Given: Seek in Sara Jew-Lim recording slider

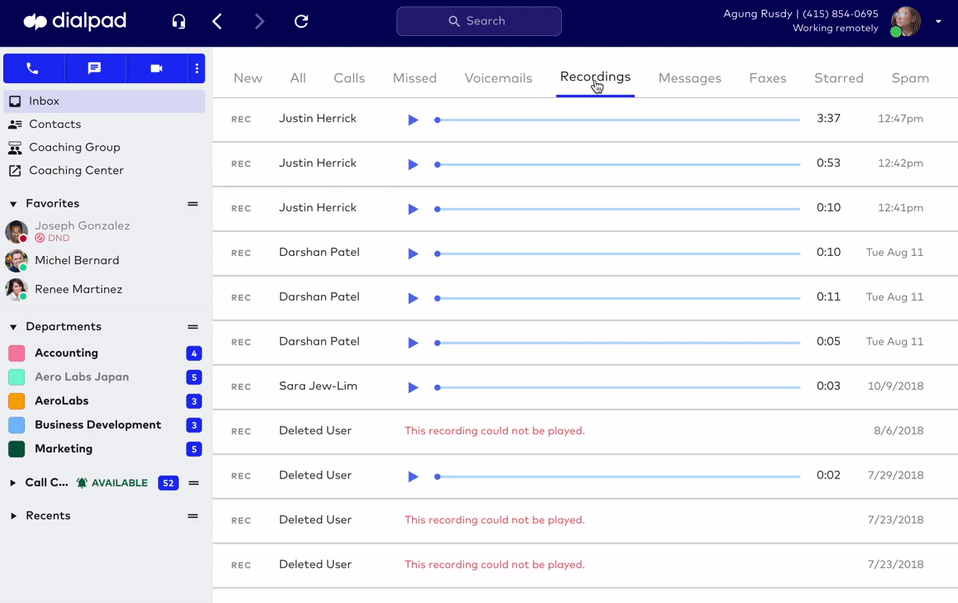Looking at the screenshot, I should click(x=617, y=387).
